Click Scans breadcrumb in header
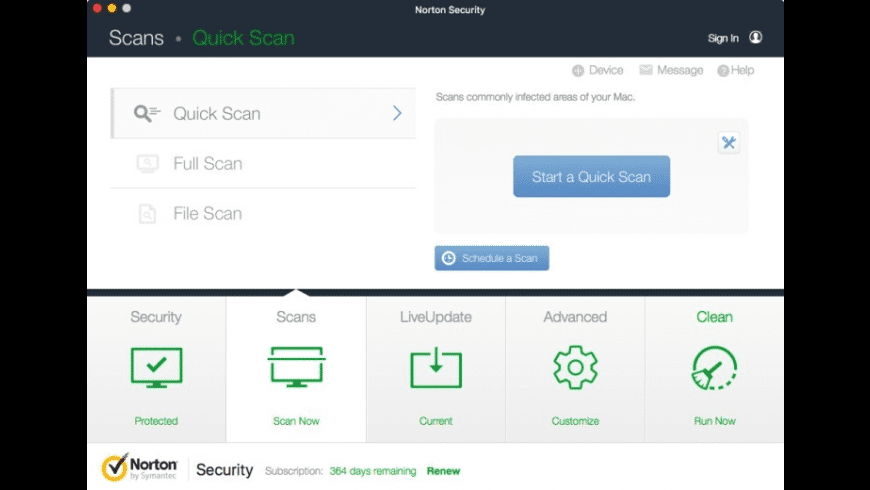 136,38
